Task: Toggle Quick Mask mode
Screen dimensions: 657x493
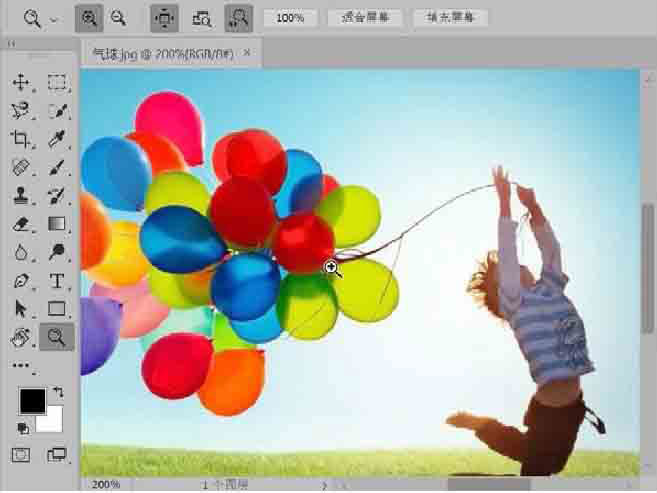Action: (21, 455)
